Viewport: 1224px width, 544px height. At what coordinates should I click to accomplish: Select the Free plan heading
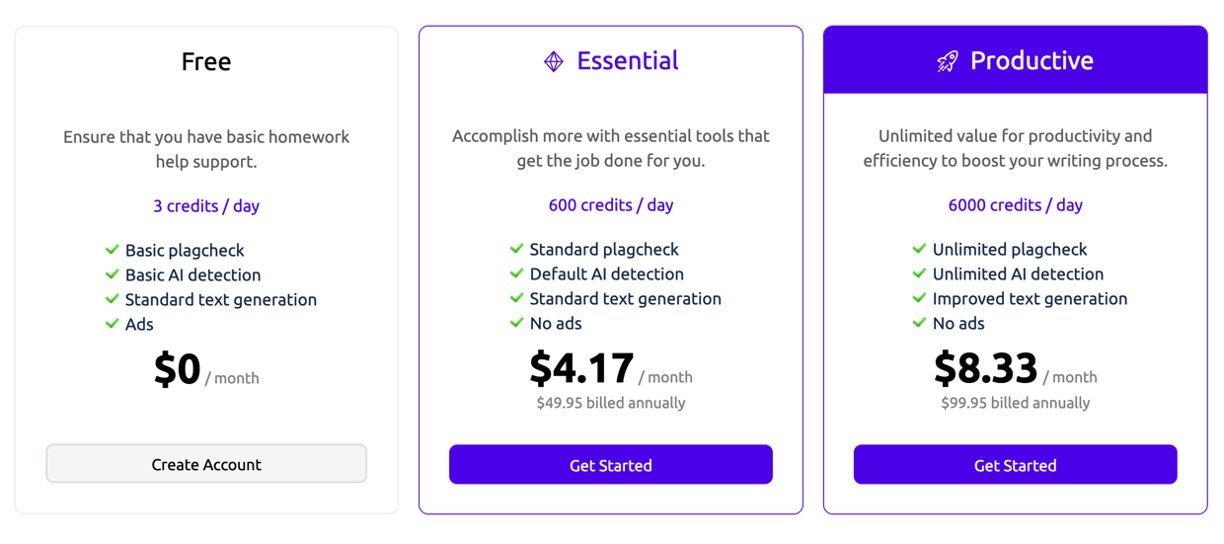[x=206, y=62]
